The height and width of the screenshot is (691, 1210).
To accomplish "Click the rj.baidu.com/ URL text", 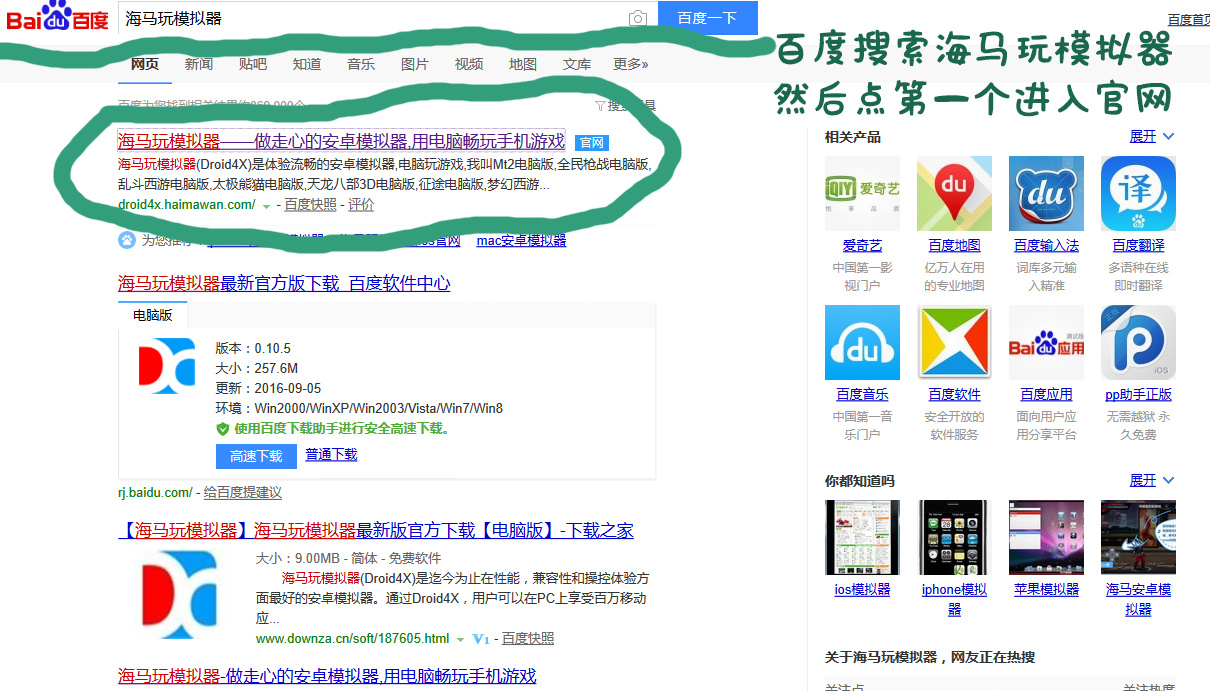I will pyautogui.click(x=155, y=493).
